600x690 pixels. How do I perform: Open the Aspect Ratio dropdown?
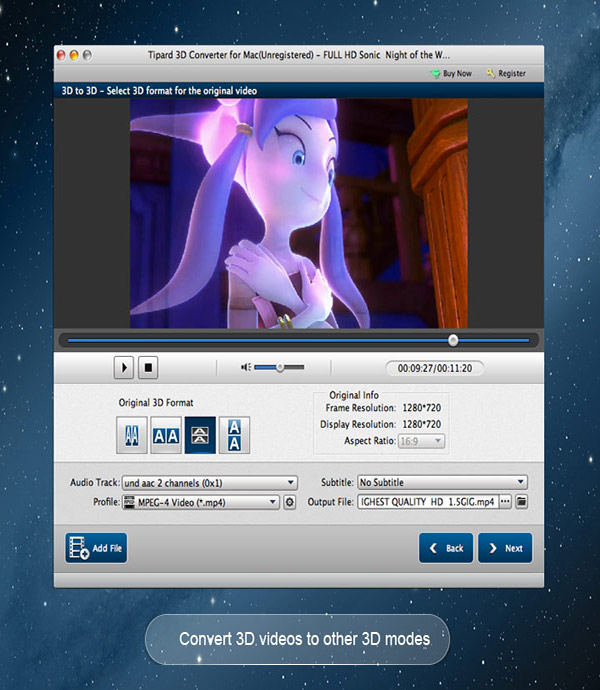point(421,441)
